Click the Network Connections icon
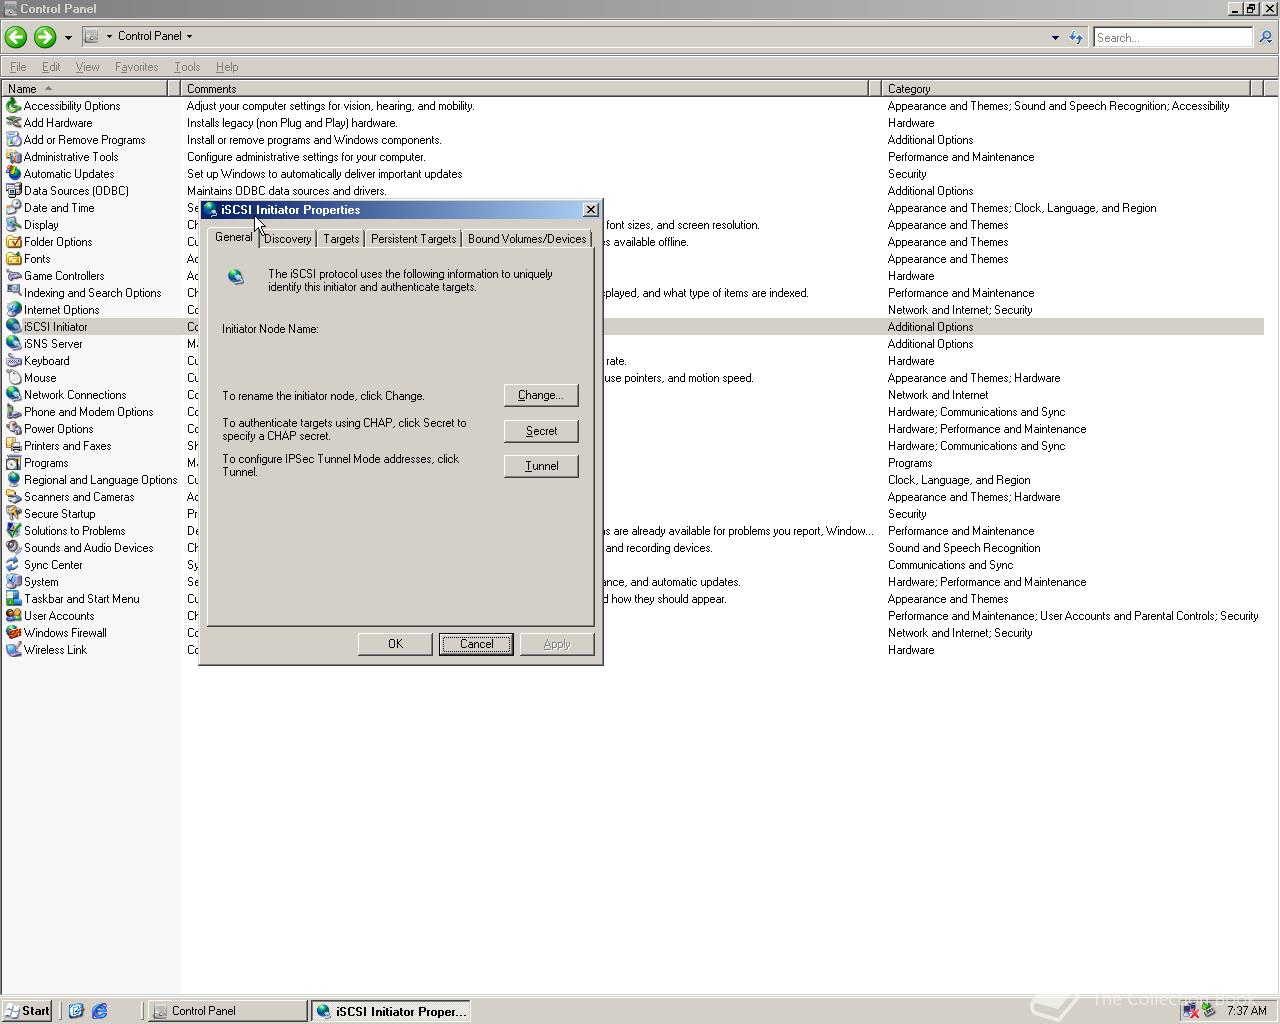The image size is (1280, 1024). click(x=13, y=395)
